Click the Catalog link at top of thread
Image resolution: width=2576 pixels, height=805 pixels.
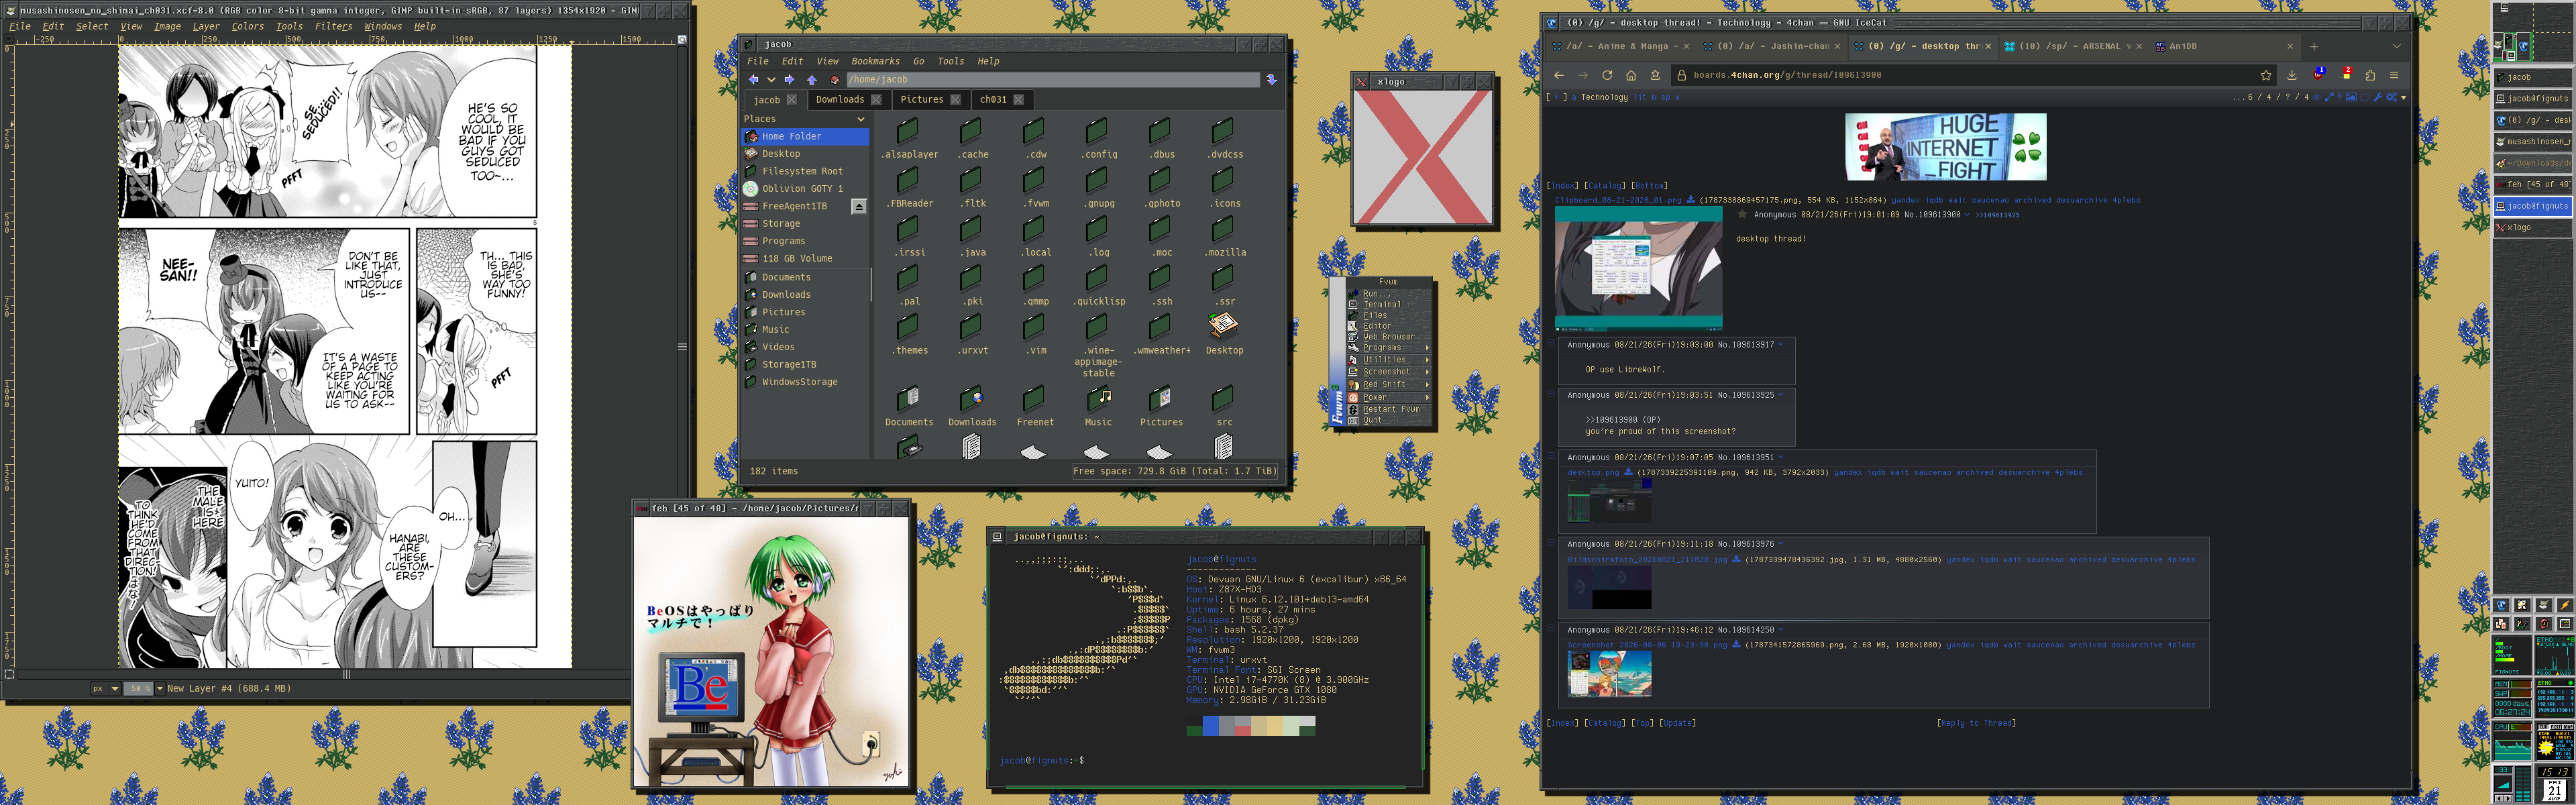[x=1605, y=186]
